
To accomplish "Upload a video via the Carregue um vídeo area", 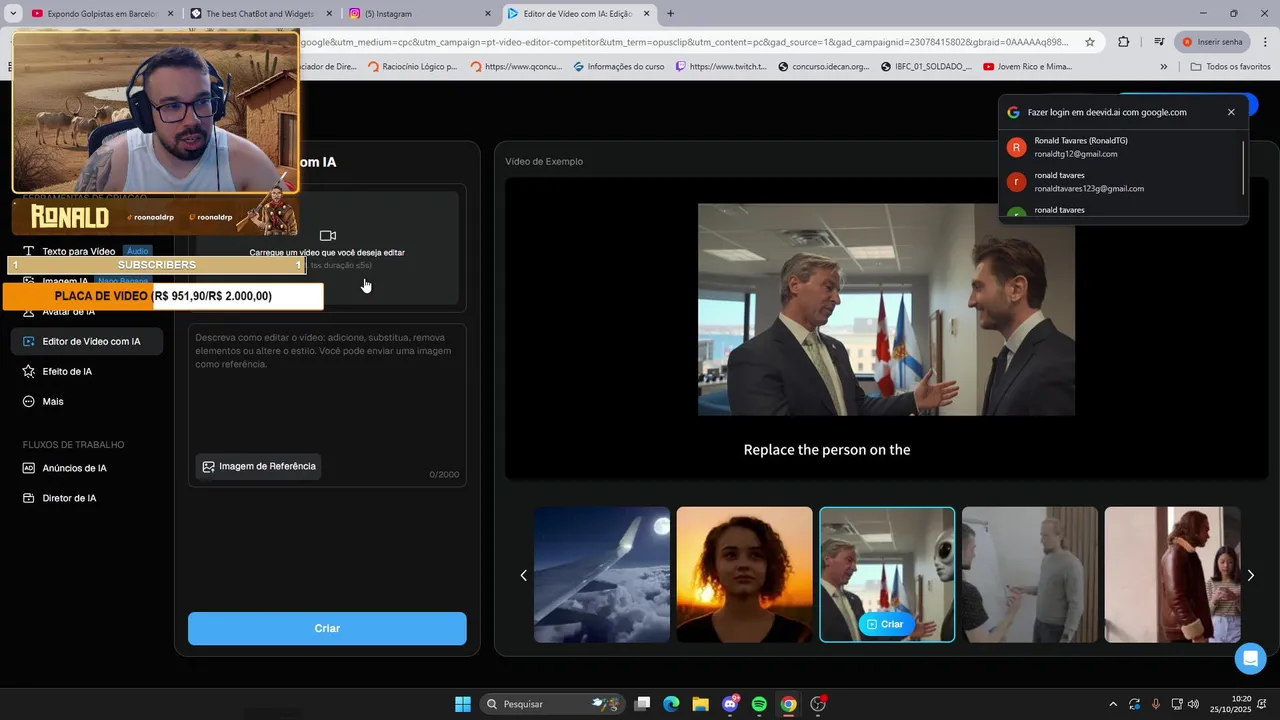I will point(327,248).
